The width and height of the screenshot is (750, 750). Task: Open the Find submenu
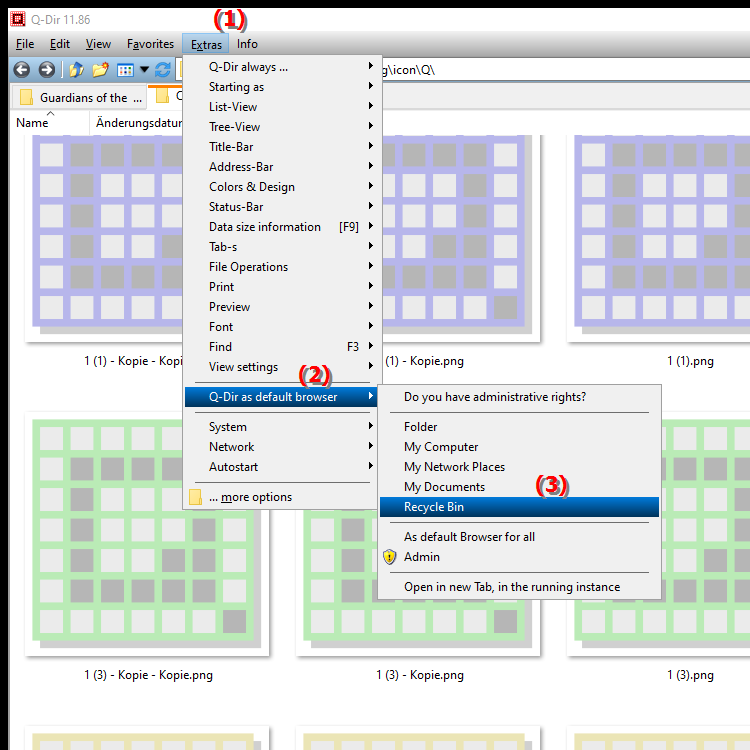281,347
